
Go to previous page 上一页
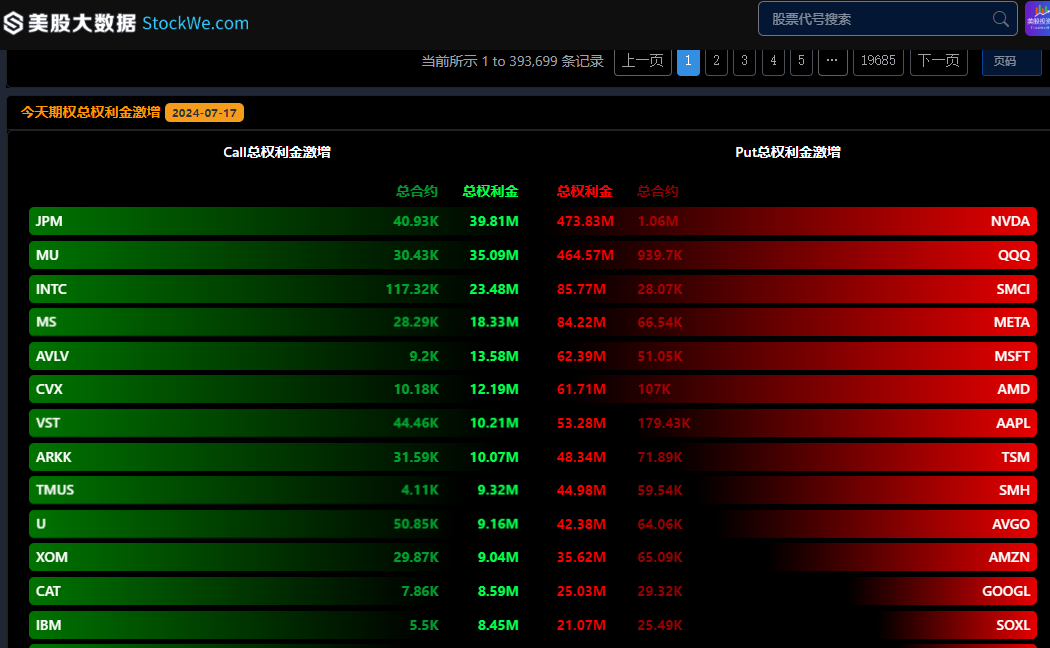tap(643, 61)
